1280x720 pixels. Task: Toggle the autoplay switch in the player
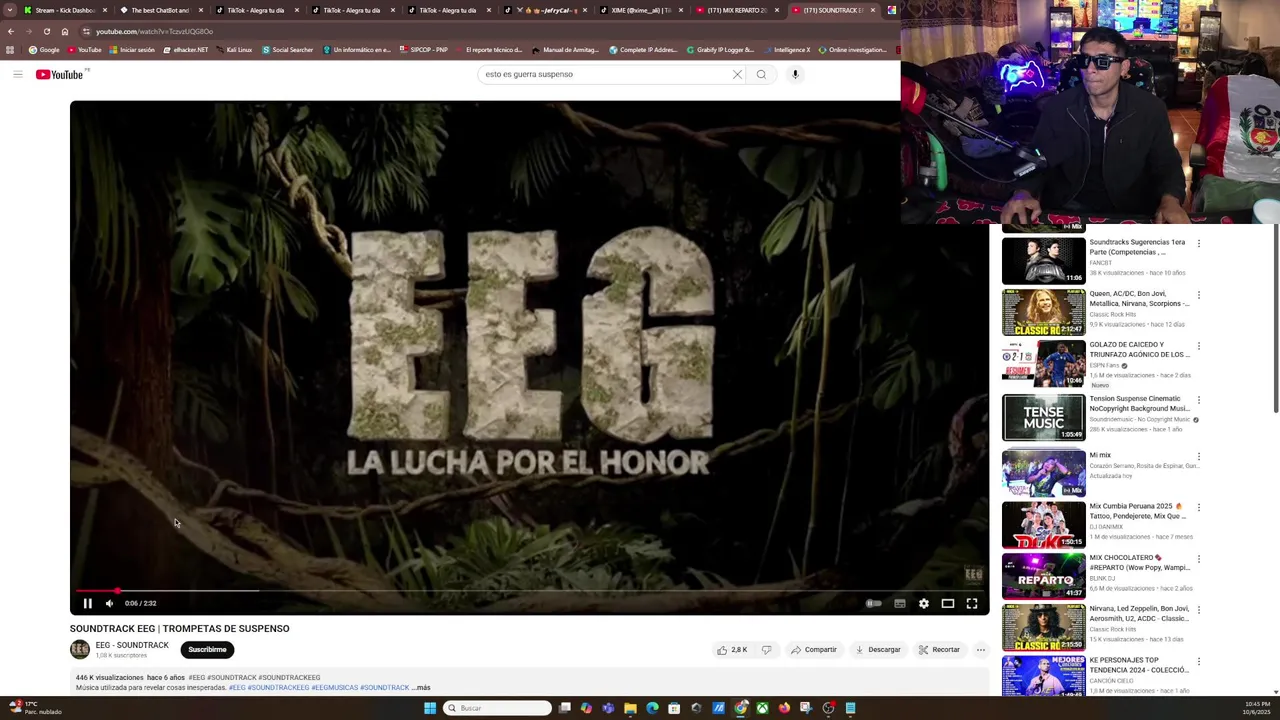[874, 603]
